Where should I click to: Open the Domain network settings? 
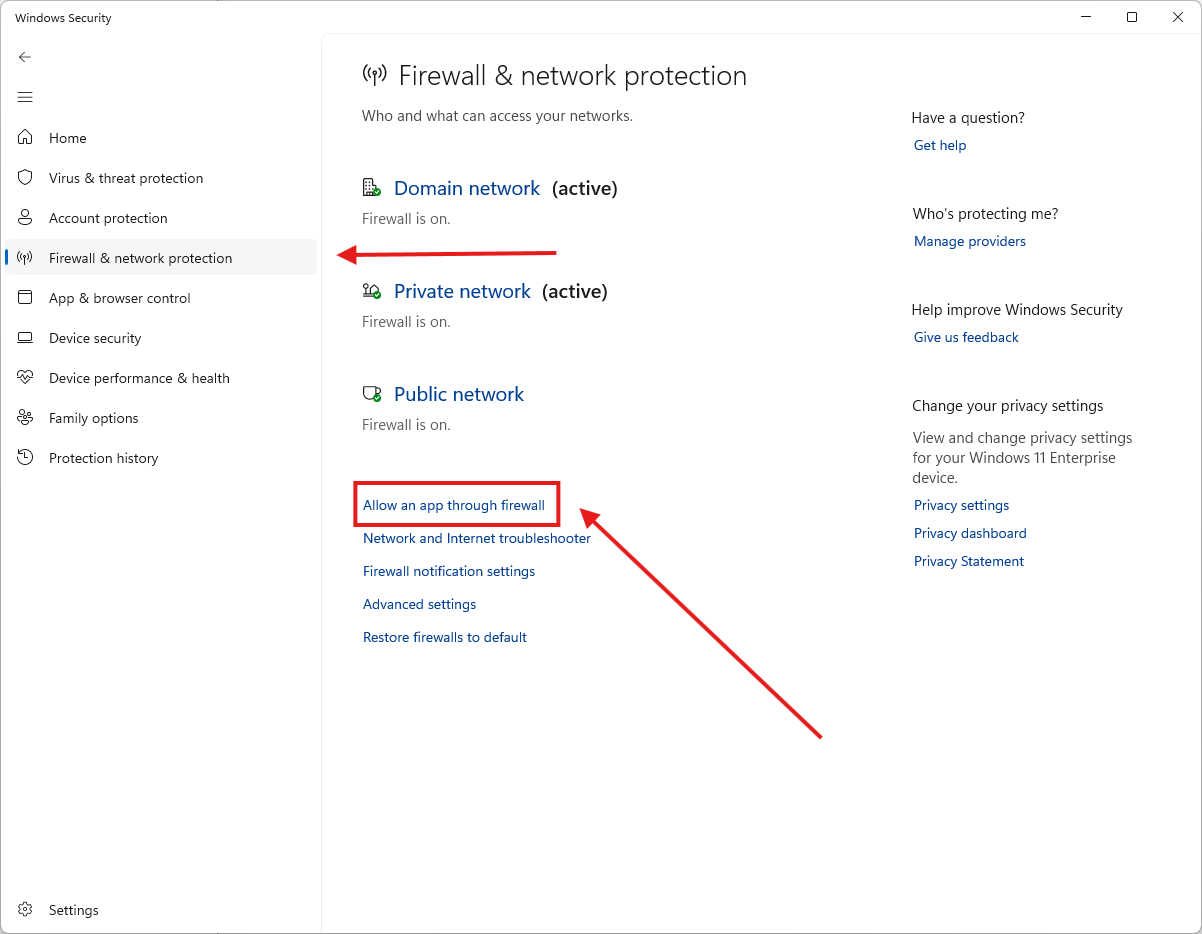pyautogui.click(x=467, y=188)
